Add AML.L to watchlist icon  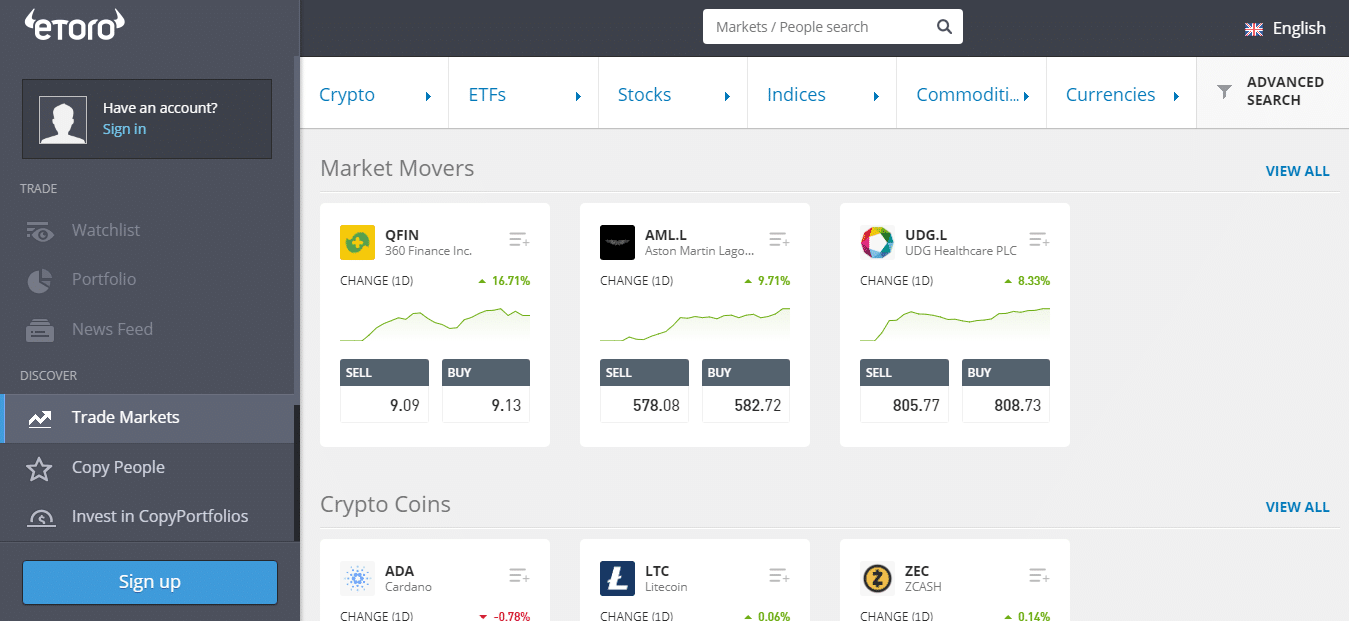[x=779, y=240]
